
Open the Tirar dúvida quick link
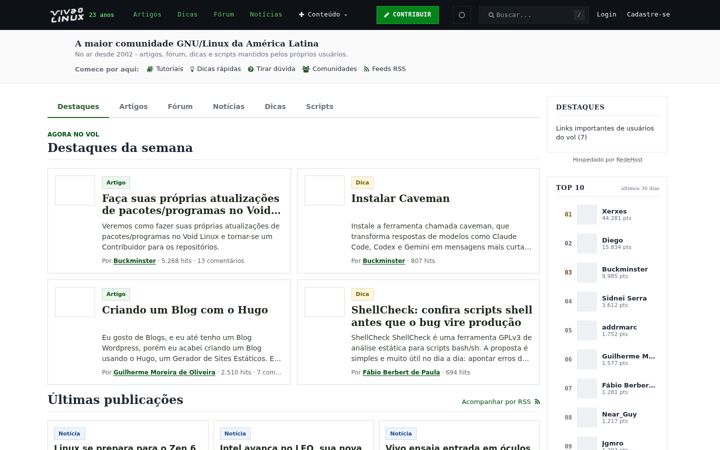[271, 69]
